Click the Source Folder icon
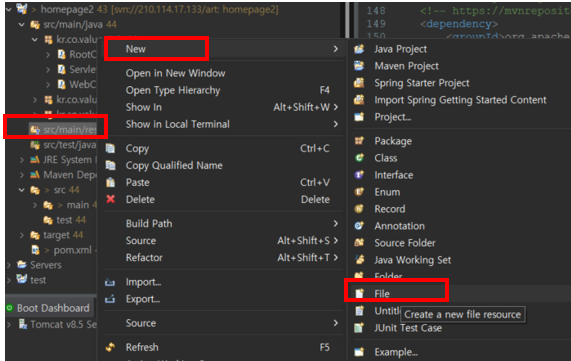The height and width of the screenshot is (361, 571). pos(359,243)
